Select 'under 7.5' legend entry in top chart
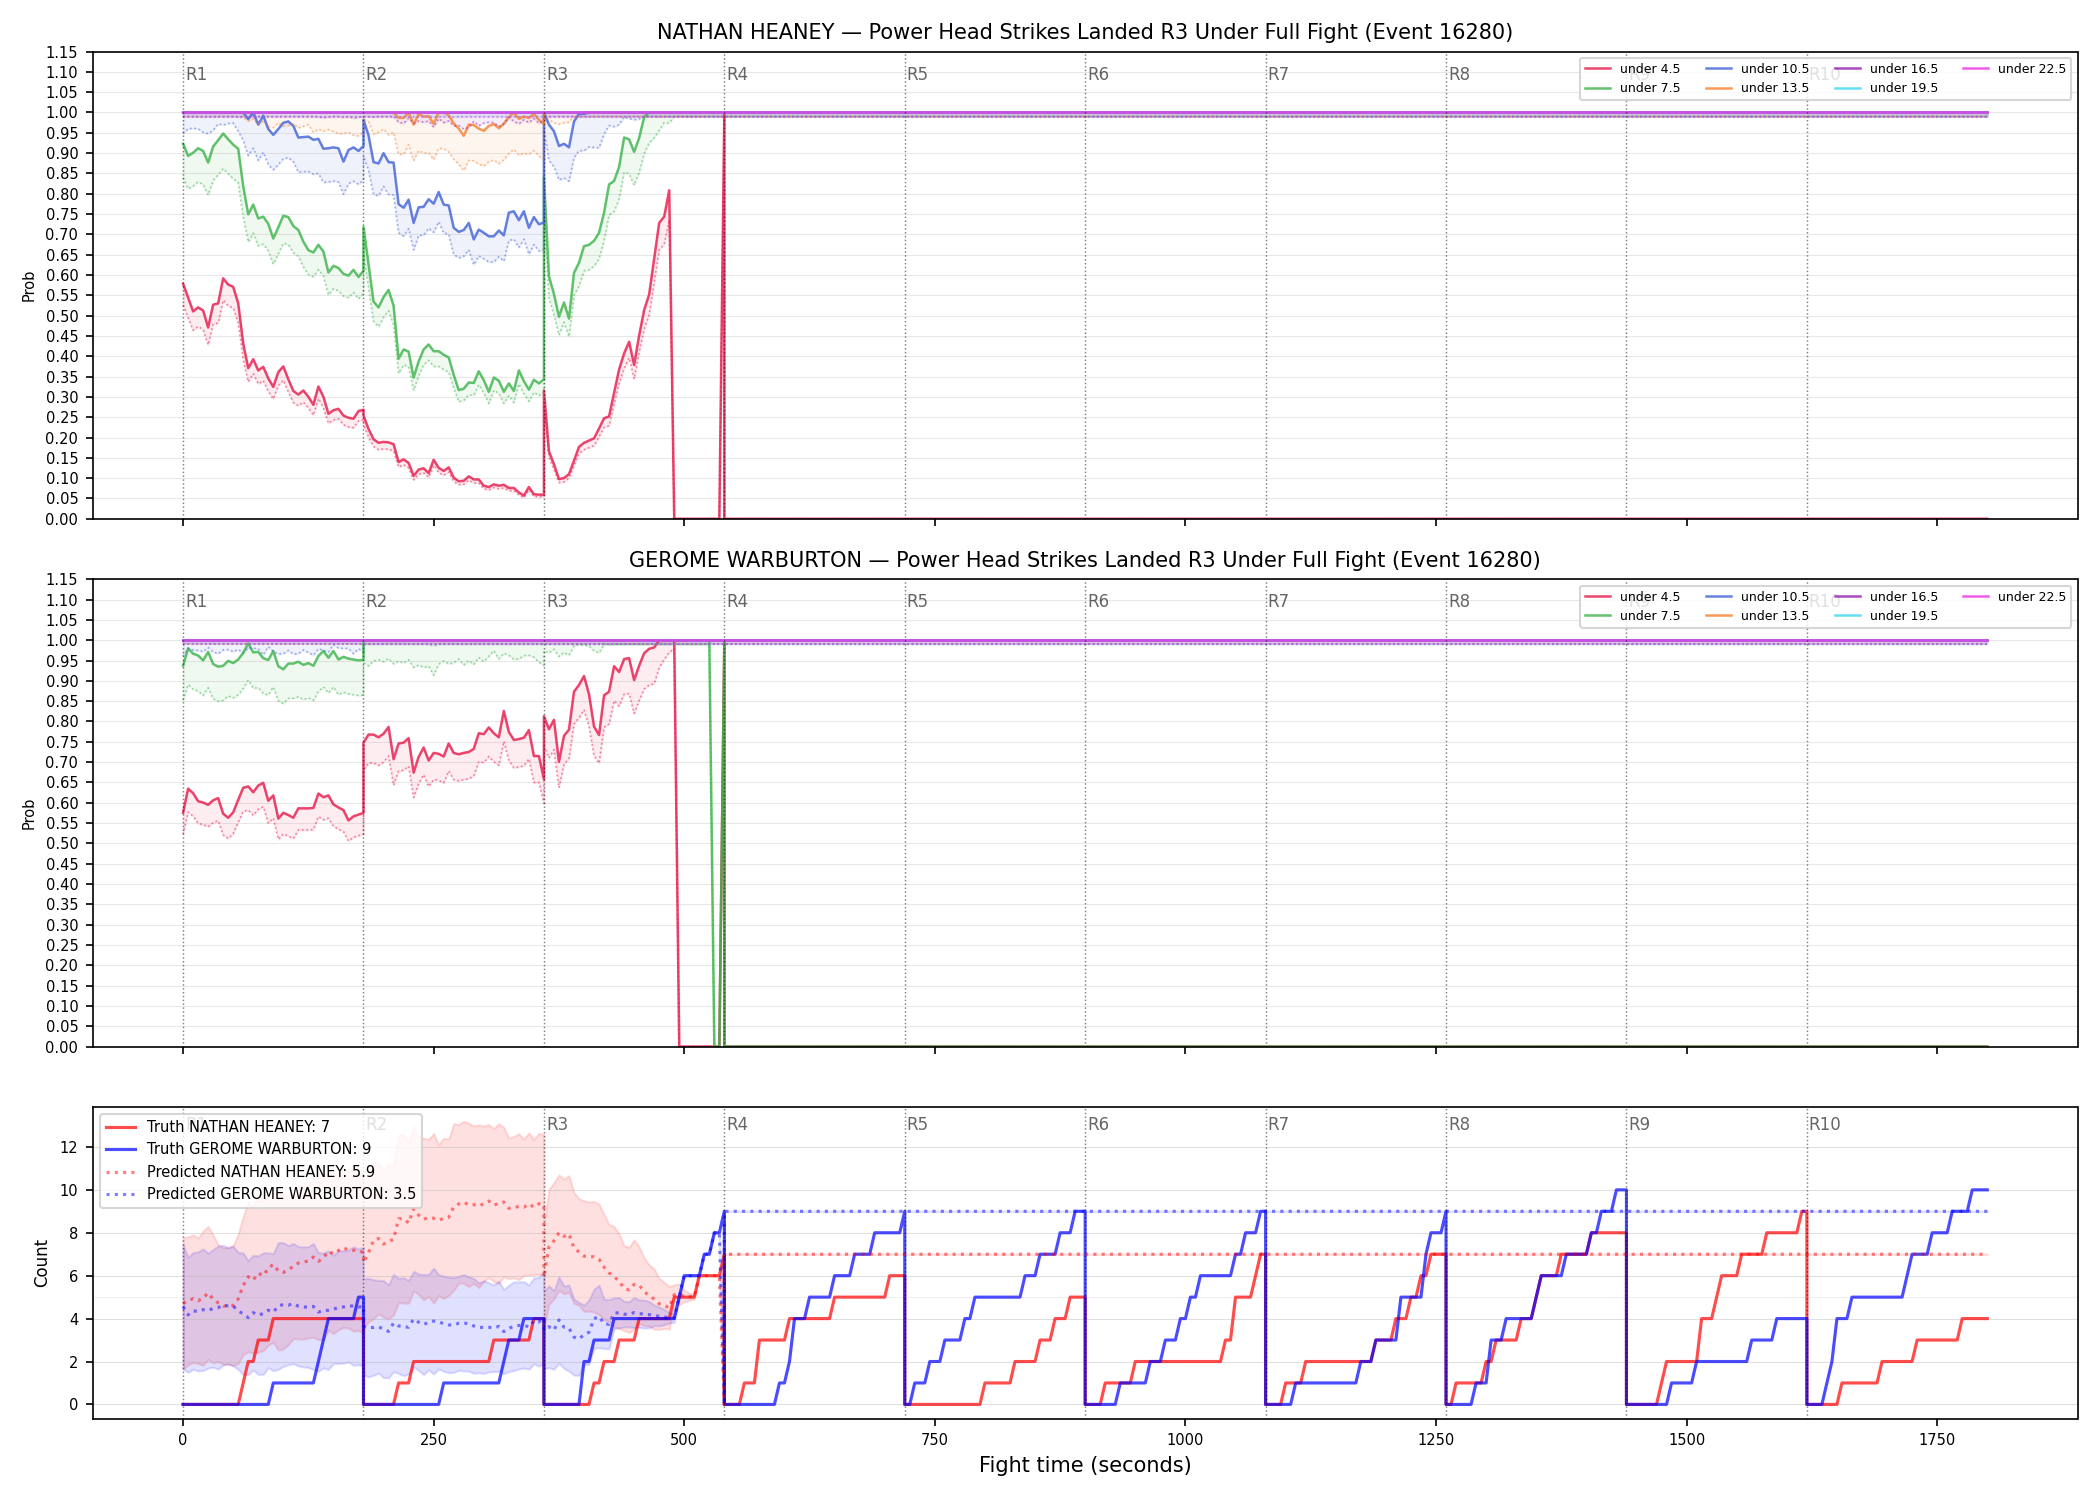This screenshot has height=1500, width=2100. point(1633,88)
